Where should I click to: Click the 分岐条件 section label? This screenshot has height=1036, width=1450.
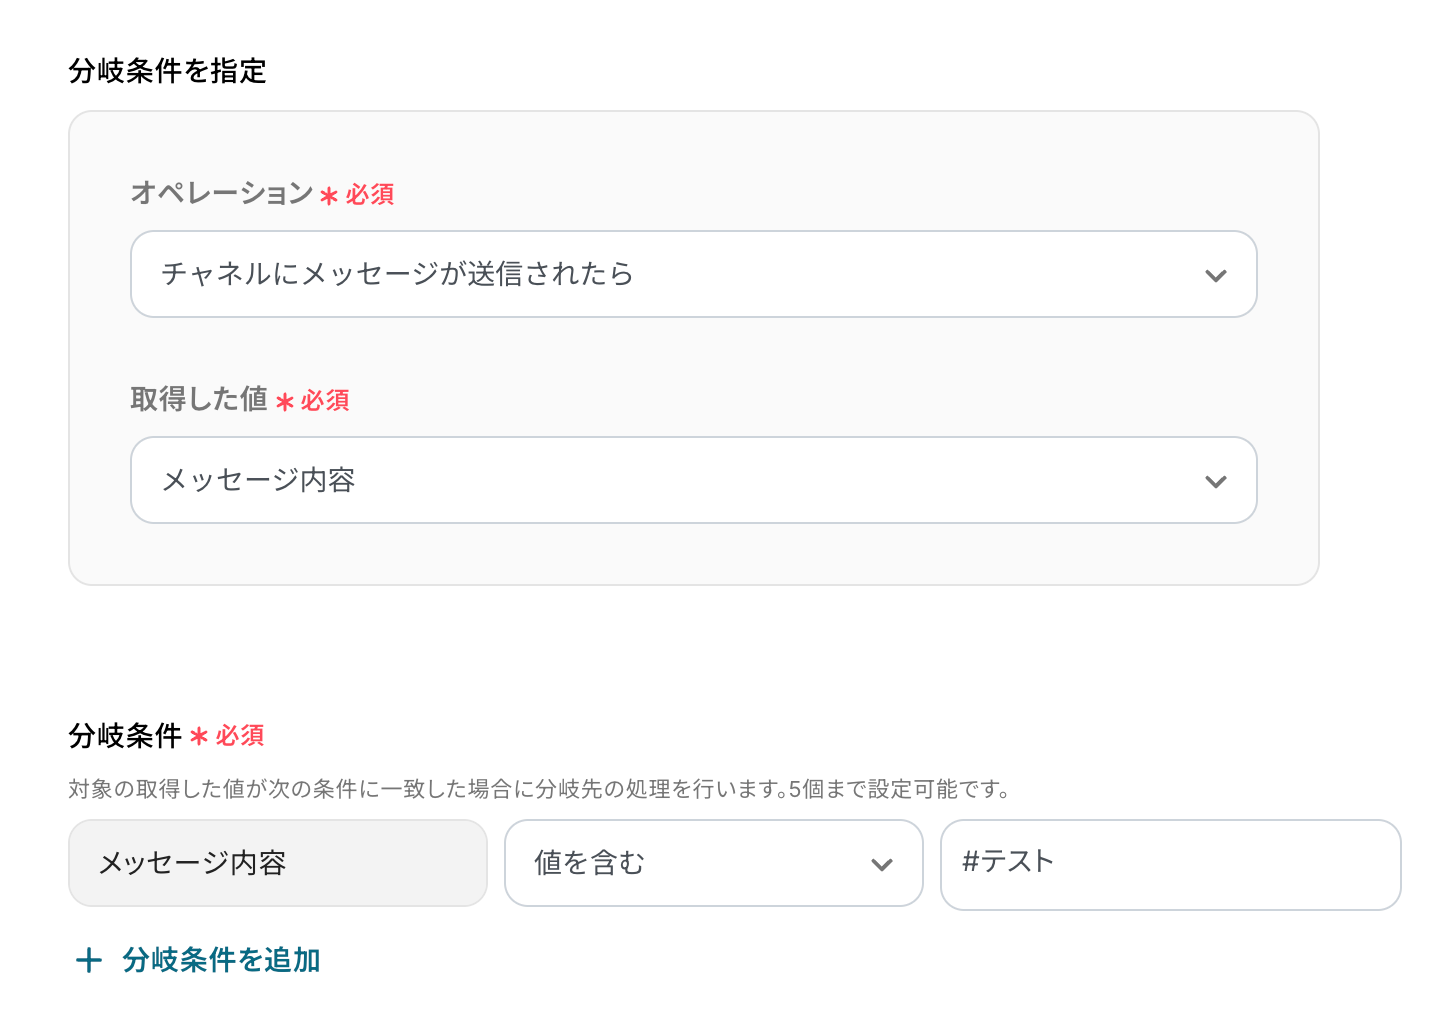(125, 736)
